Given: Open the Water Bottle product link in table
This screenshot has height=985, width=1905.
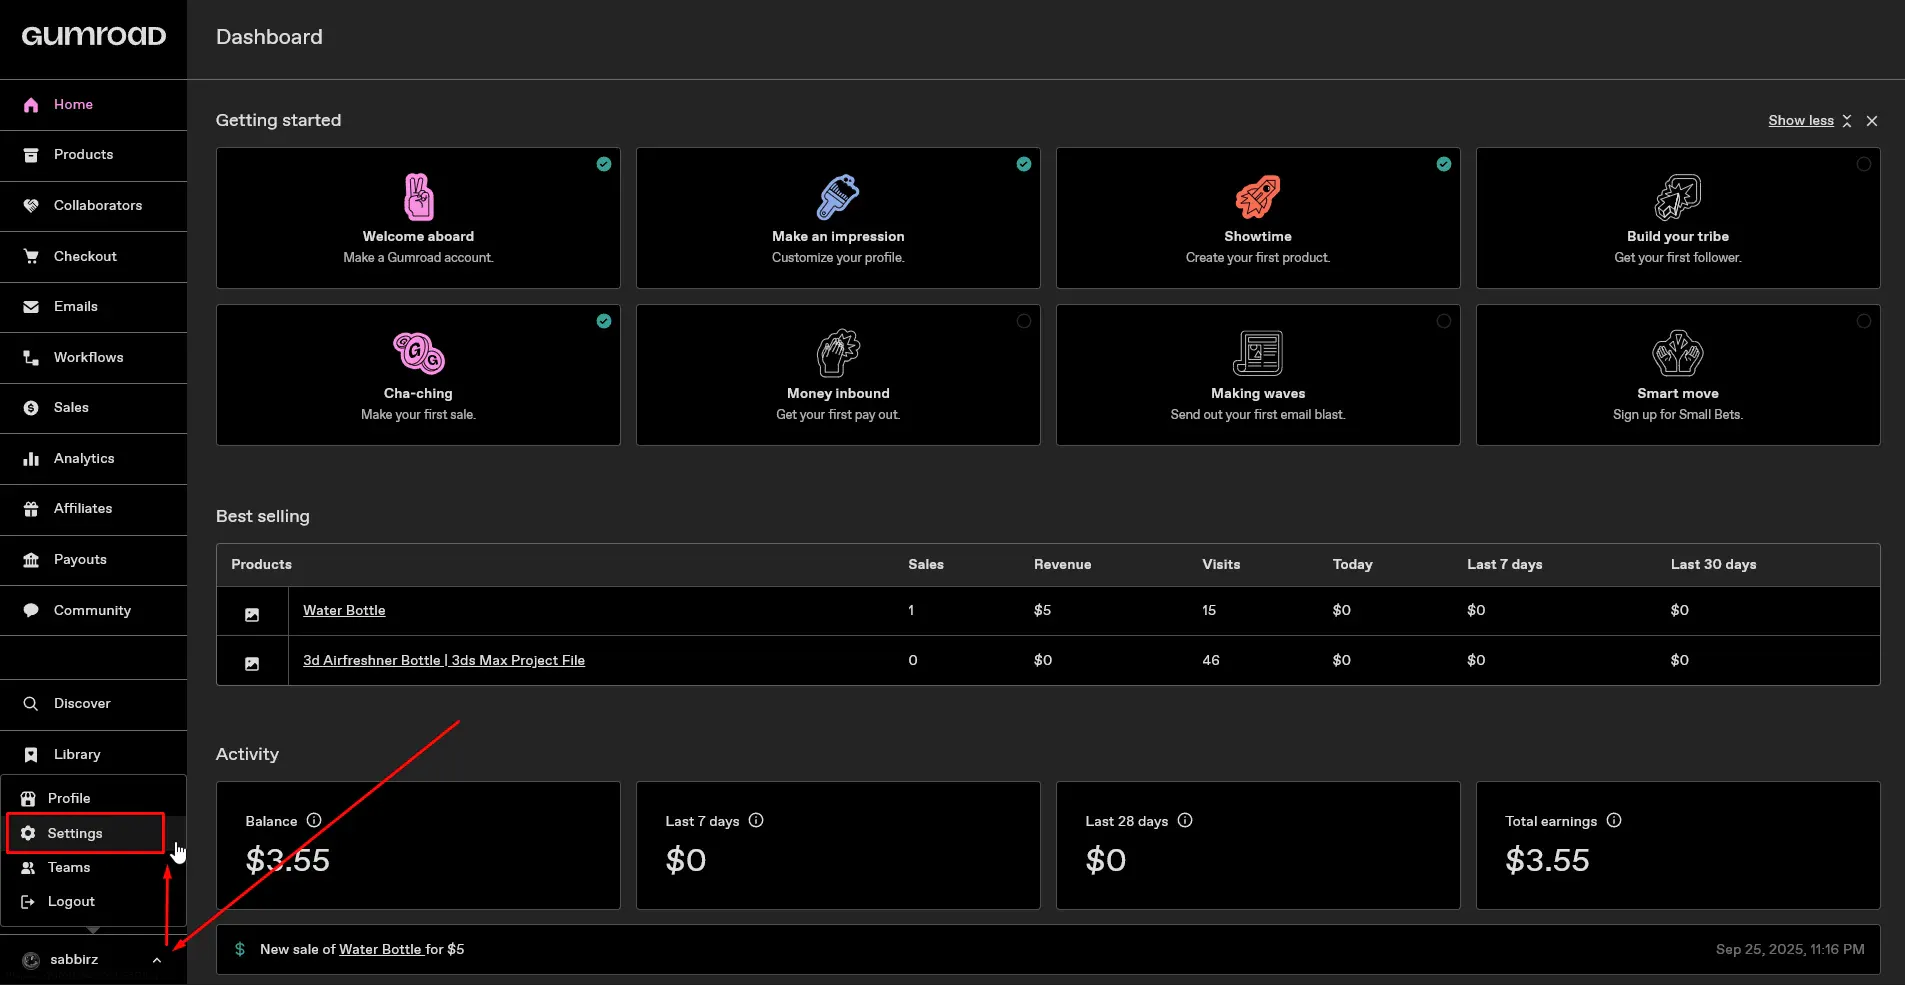Looking at the screenshot, I should coord(344,610).
